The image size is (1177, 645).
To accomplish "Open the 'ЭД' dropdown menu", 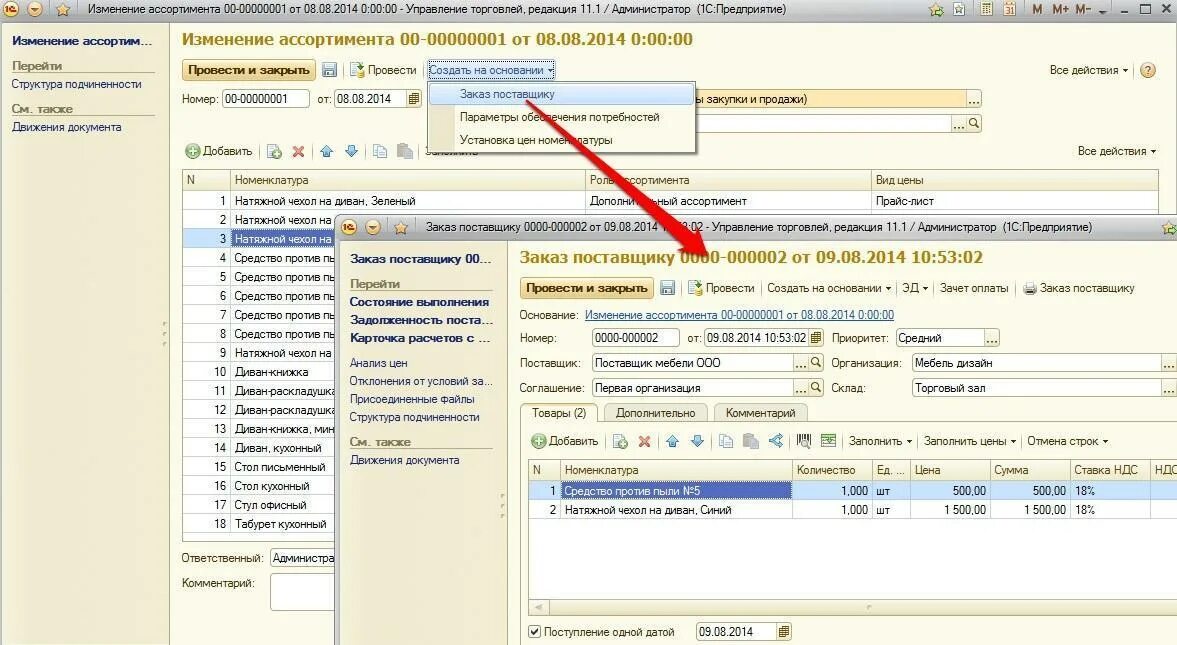I will click(x=915, y=288).
